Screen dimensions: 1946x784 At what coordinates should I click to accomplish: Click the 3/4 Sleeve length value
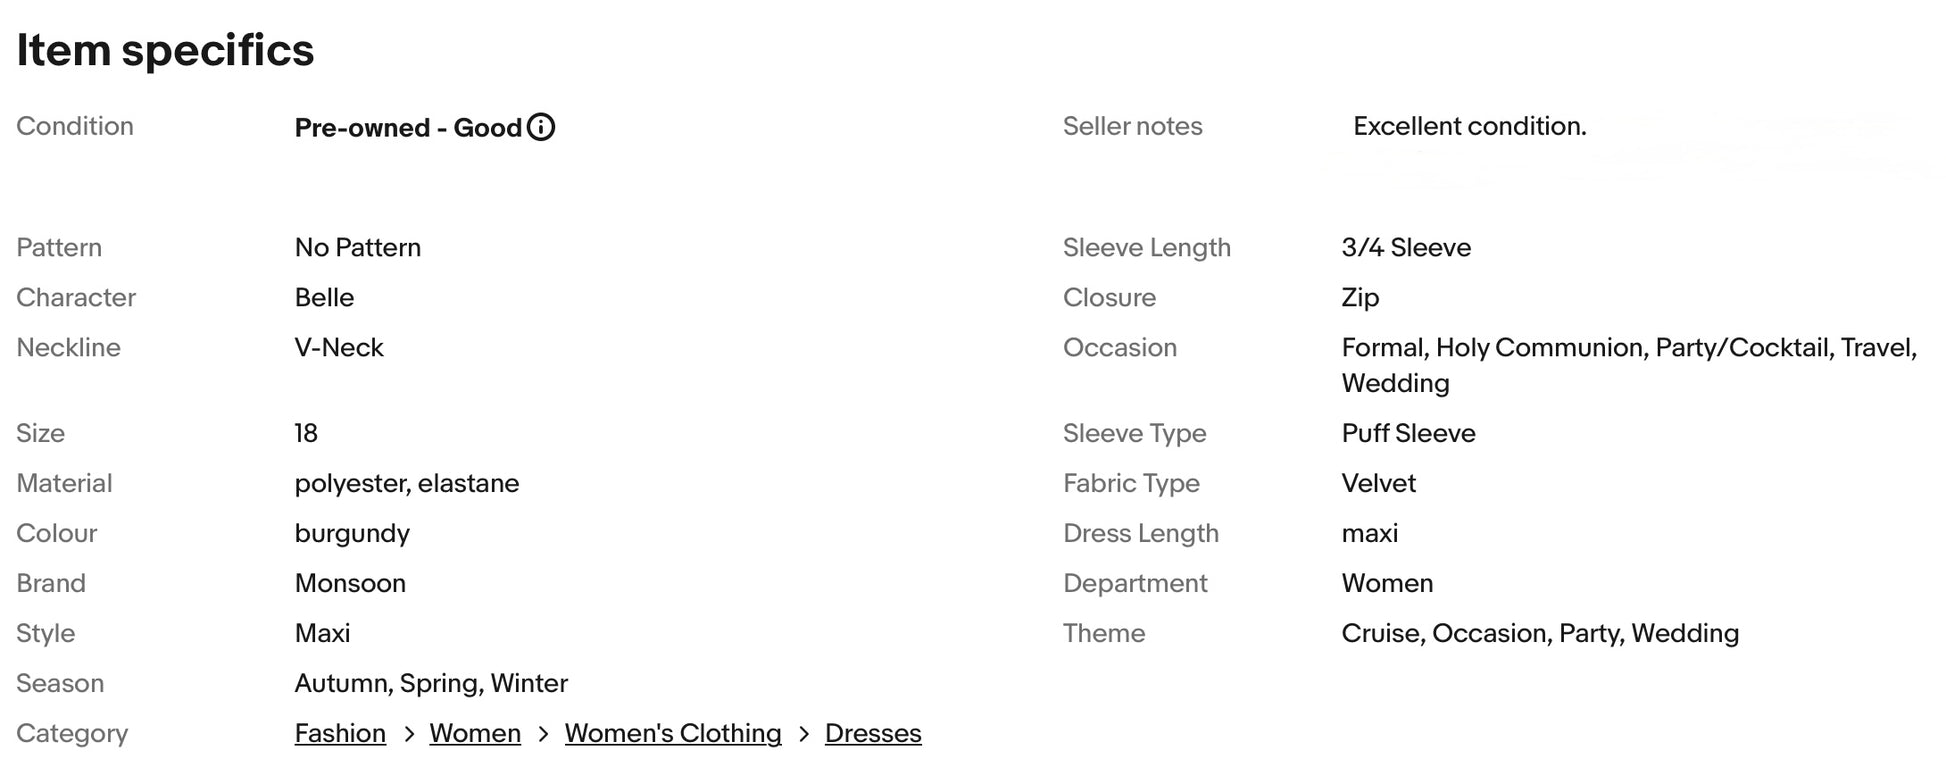coord(1406,247)
